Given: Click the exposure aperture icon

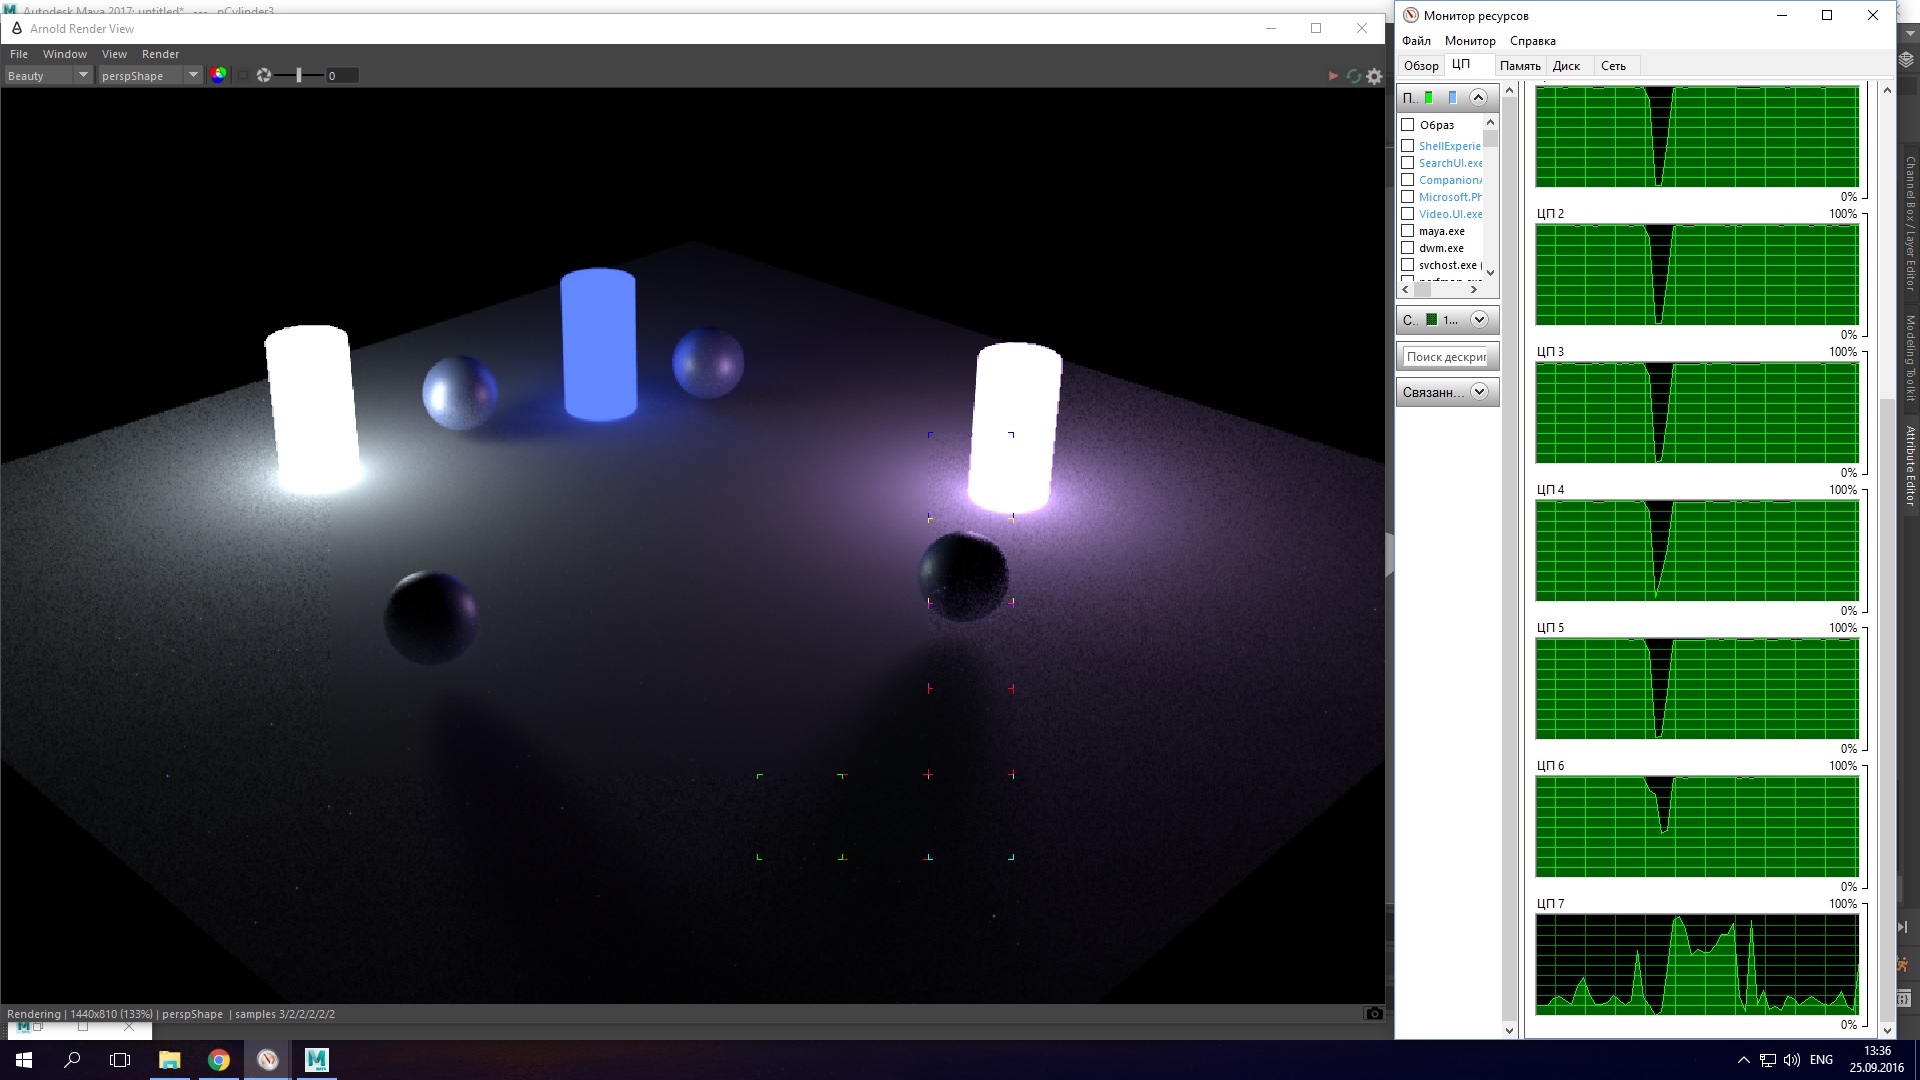Looking at the screenshot, I should 264,75.
